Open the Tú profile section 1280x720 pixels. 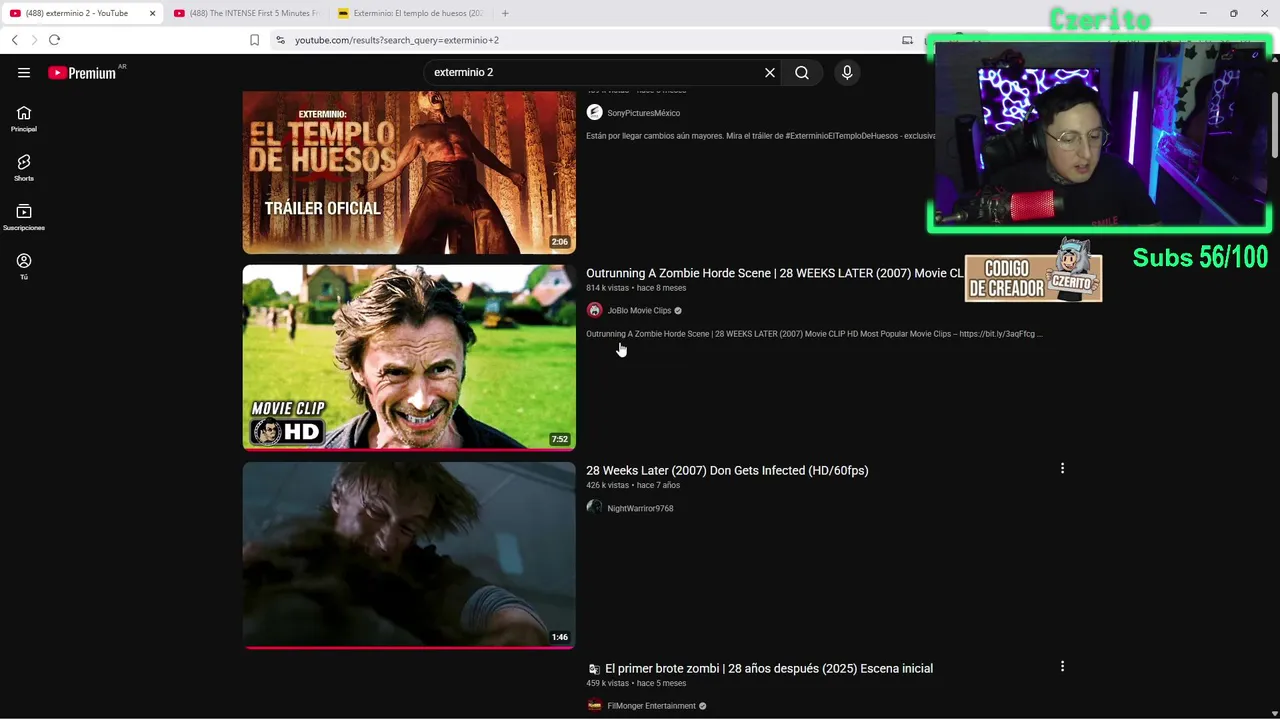(24, 266)
